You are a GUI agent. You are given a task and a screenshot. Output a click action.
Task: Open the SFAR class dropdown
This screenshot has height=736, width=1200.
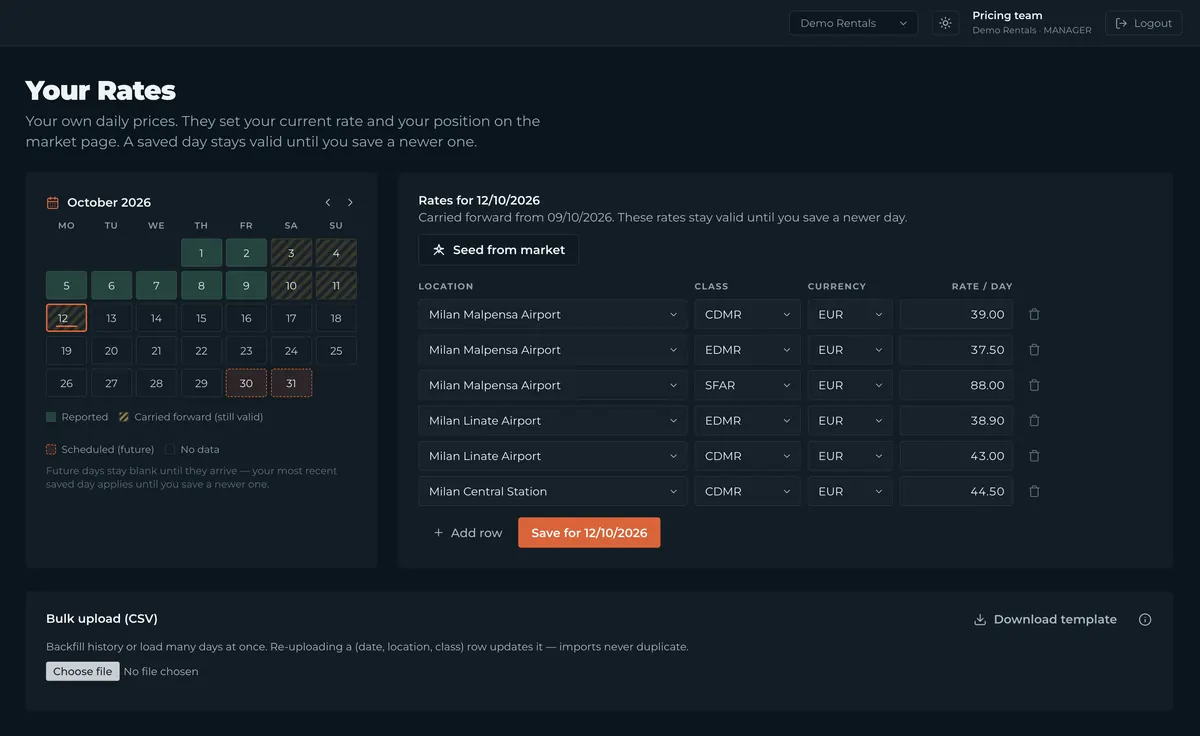coord(747,385)
